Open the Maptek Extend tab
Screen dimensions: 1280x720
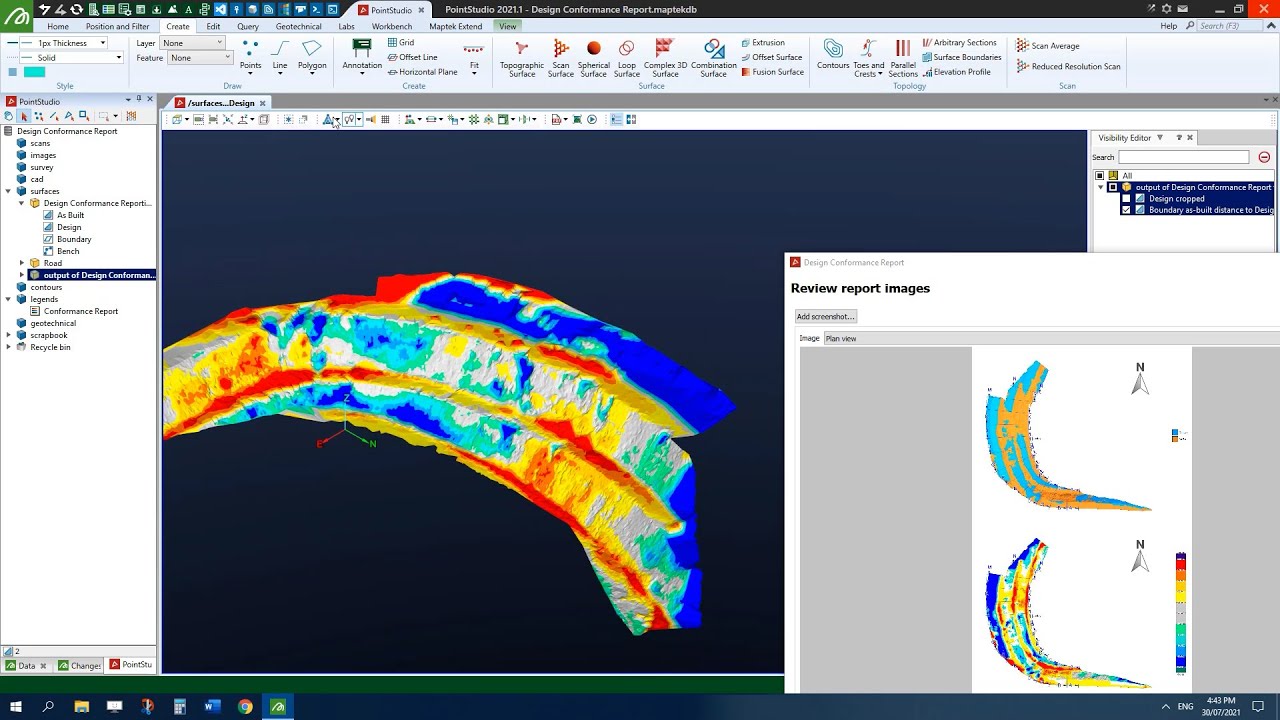click(x=456, y=27)
